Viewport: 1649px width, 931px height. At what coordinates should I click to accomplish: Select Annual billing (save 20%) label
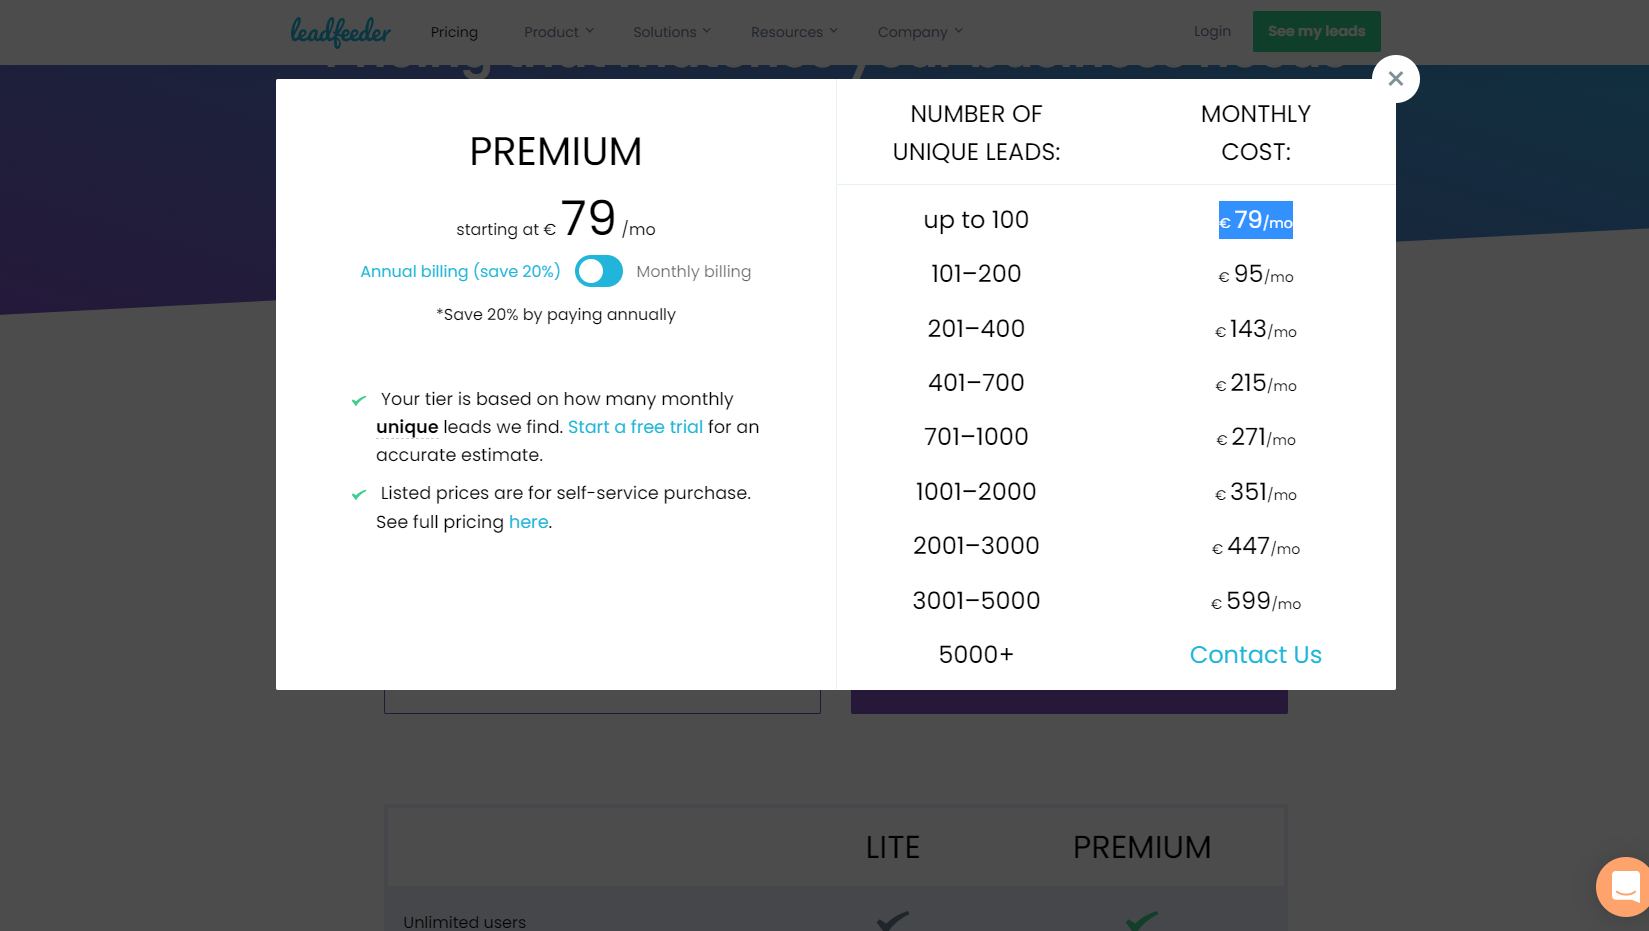click(x=460, y=271)
